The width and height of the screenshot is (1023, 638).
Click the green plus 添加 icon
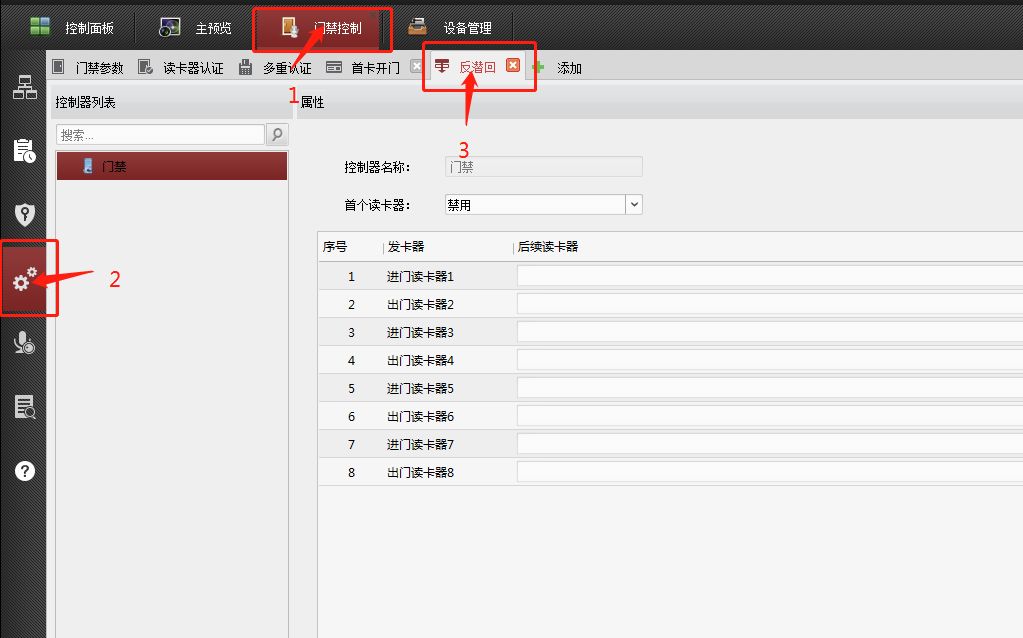coord(538,68)
